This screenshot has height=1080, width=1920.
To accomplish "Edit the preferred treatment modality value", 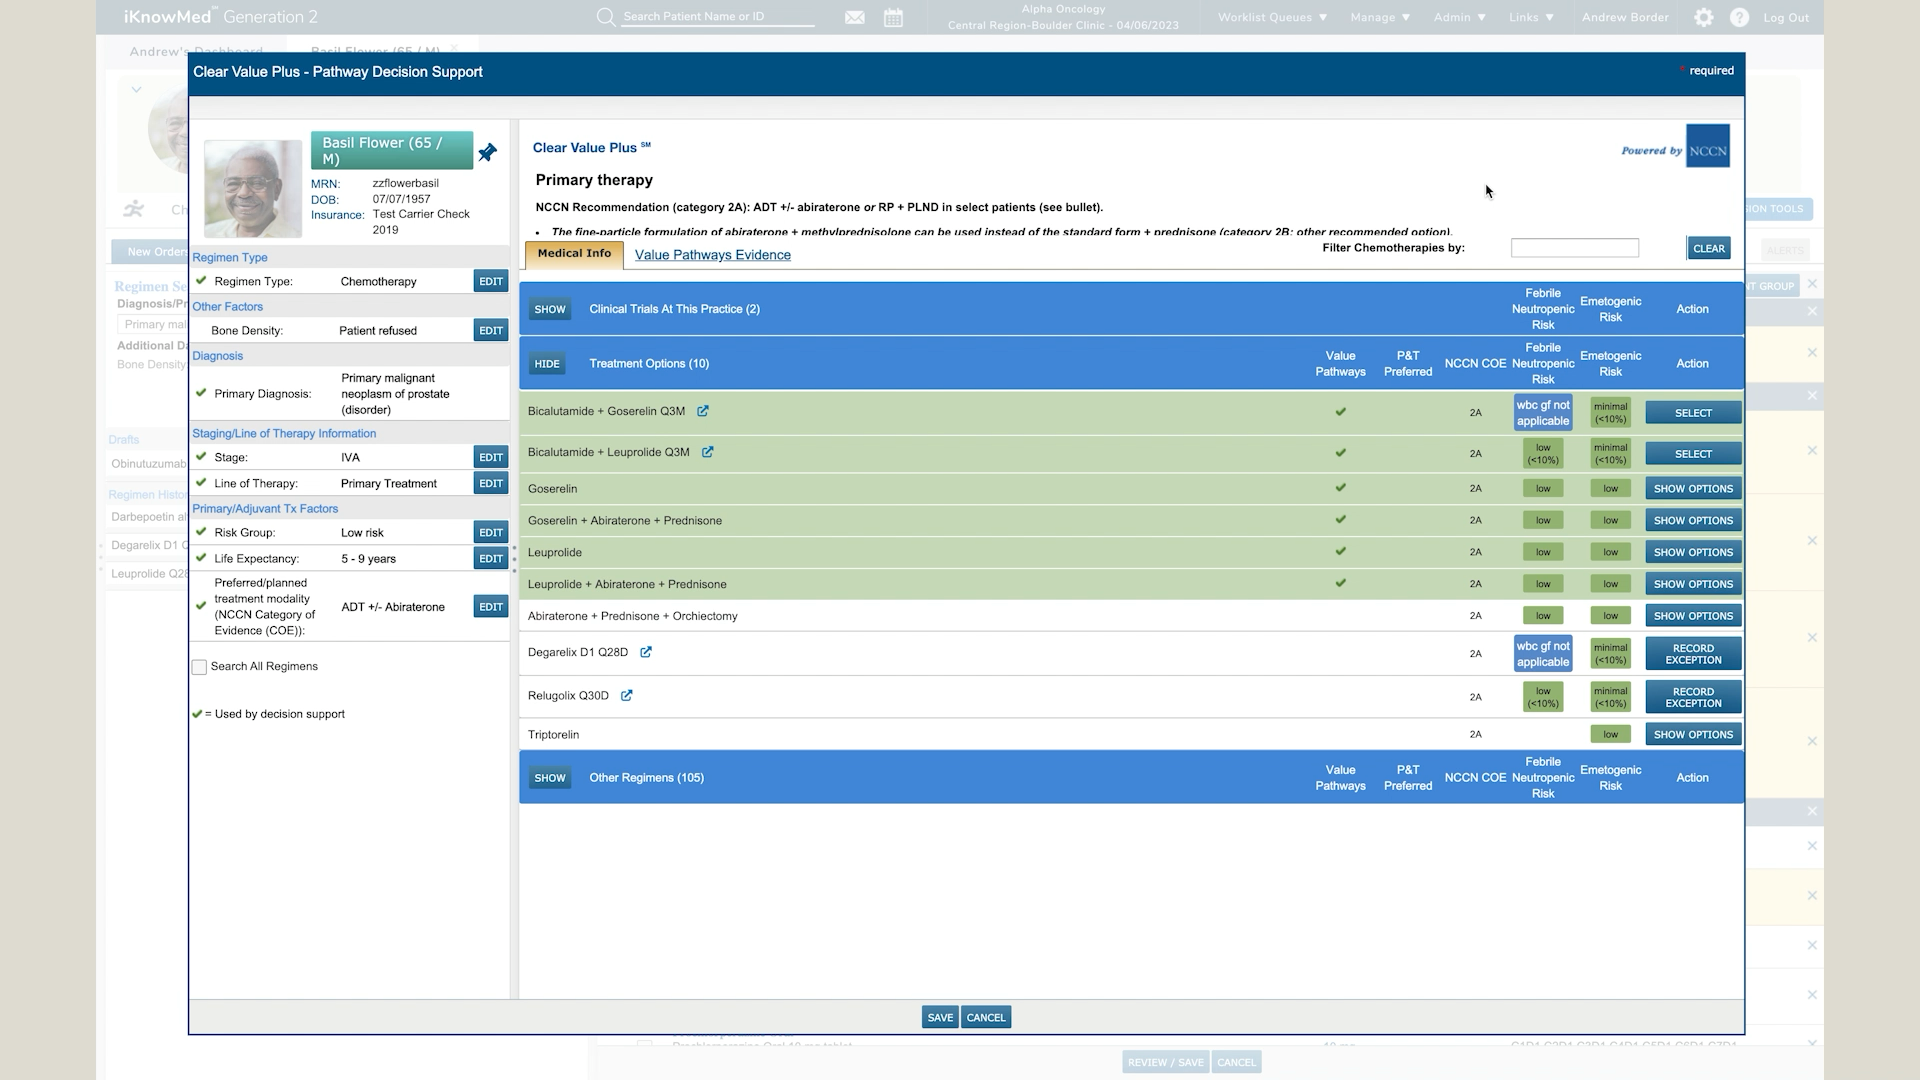I will [491, 606].
